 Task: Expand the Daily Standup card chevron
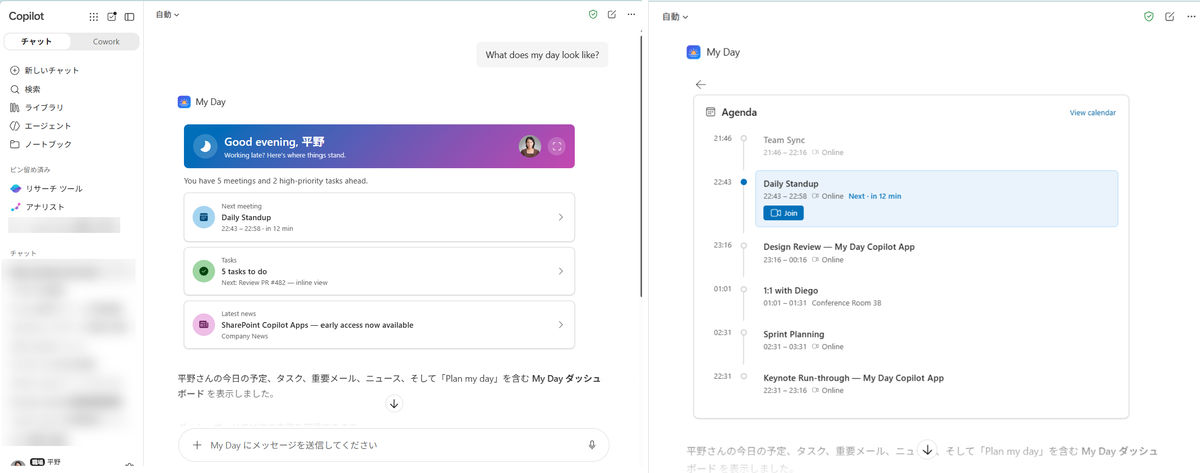pos(560,217)
